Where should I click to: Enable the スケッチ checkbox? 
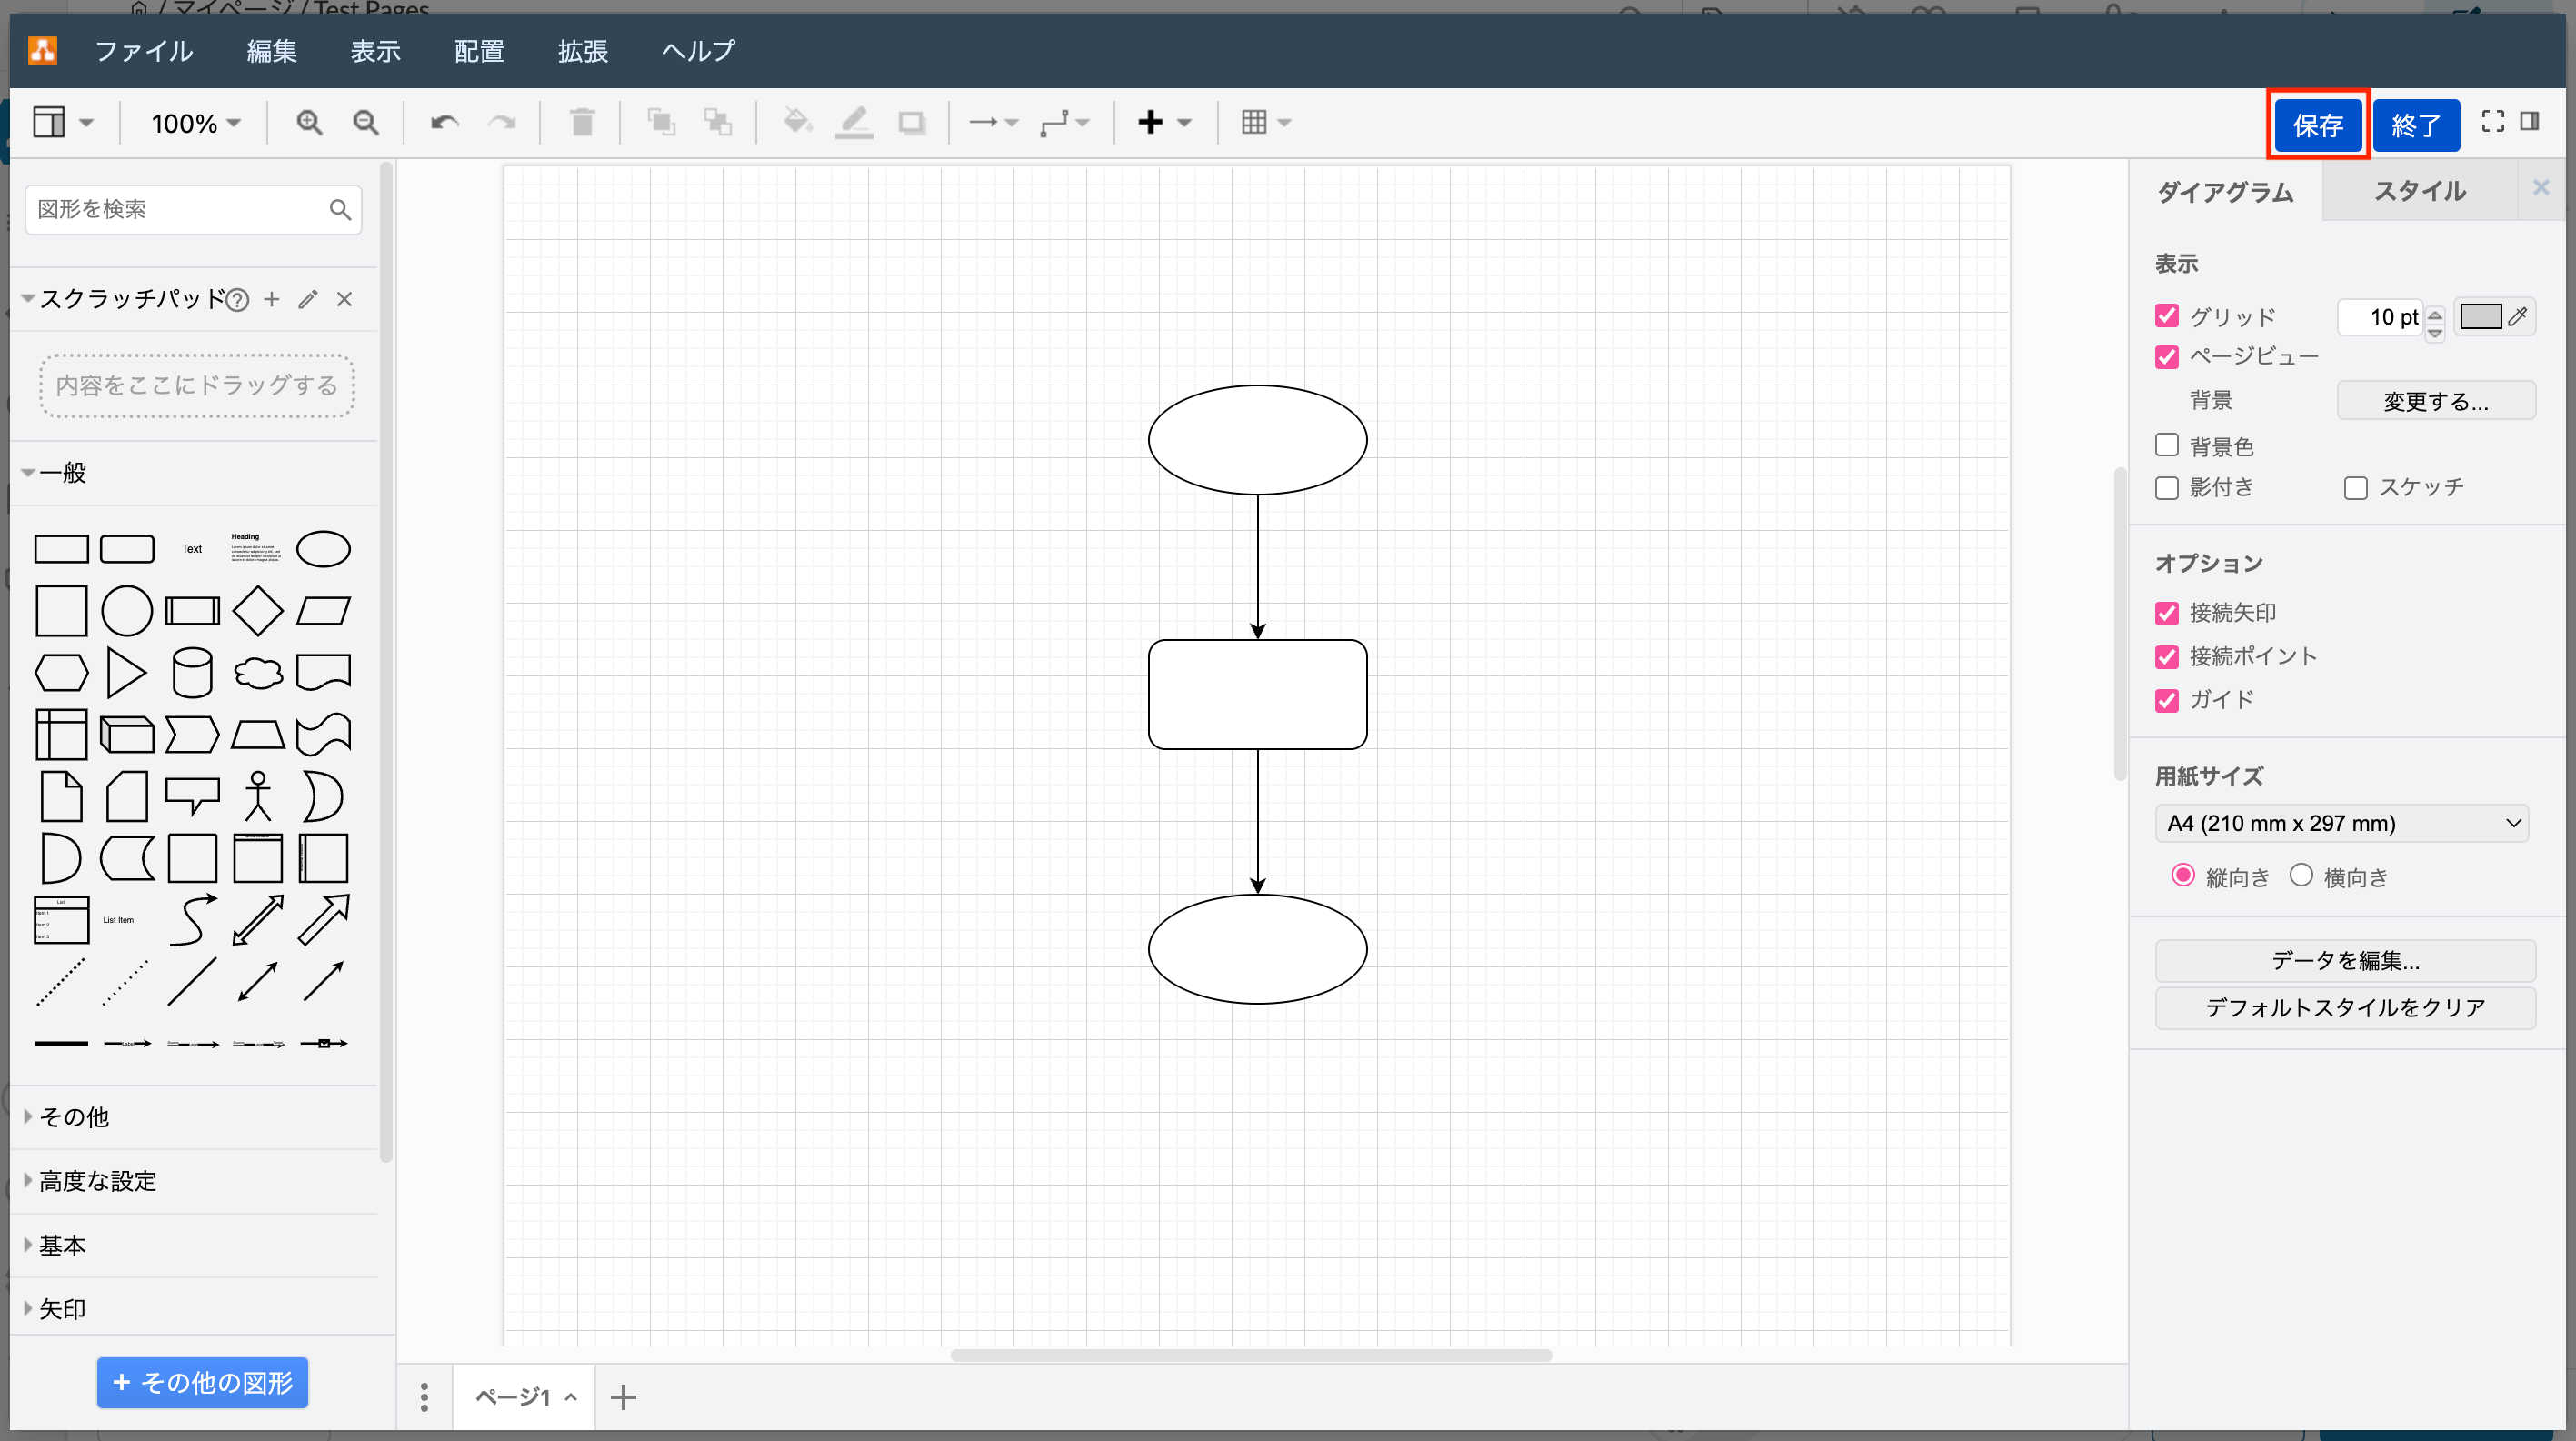point(2355,487)
